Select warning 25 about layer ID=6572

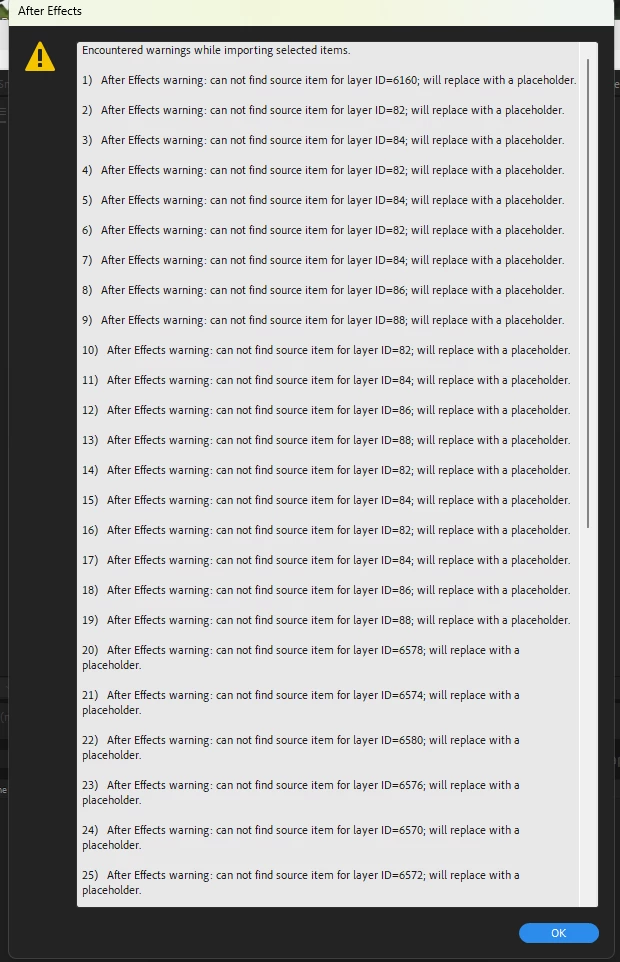(300, 883)
